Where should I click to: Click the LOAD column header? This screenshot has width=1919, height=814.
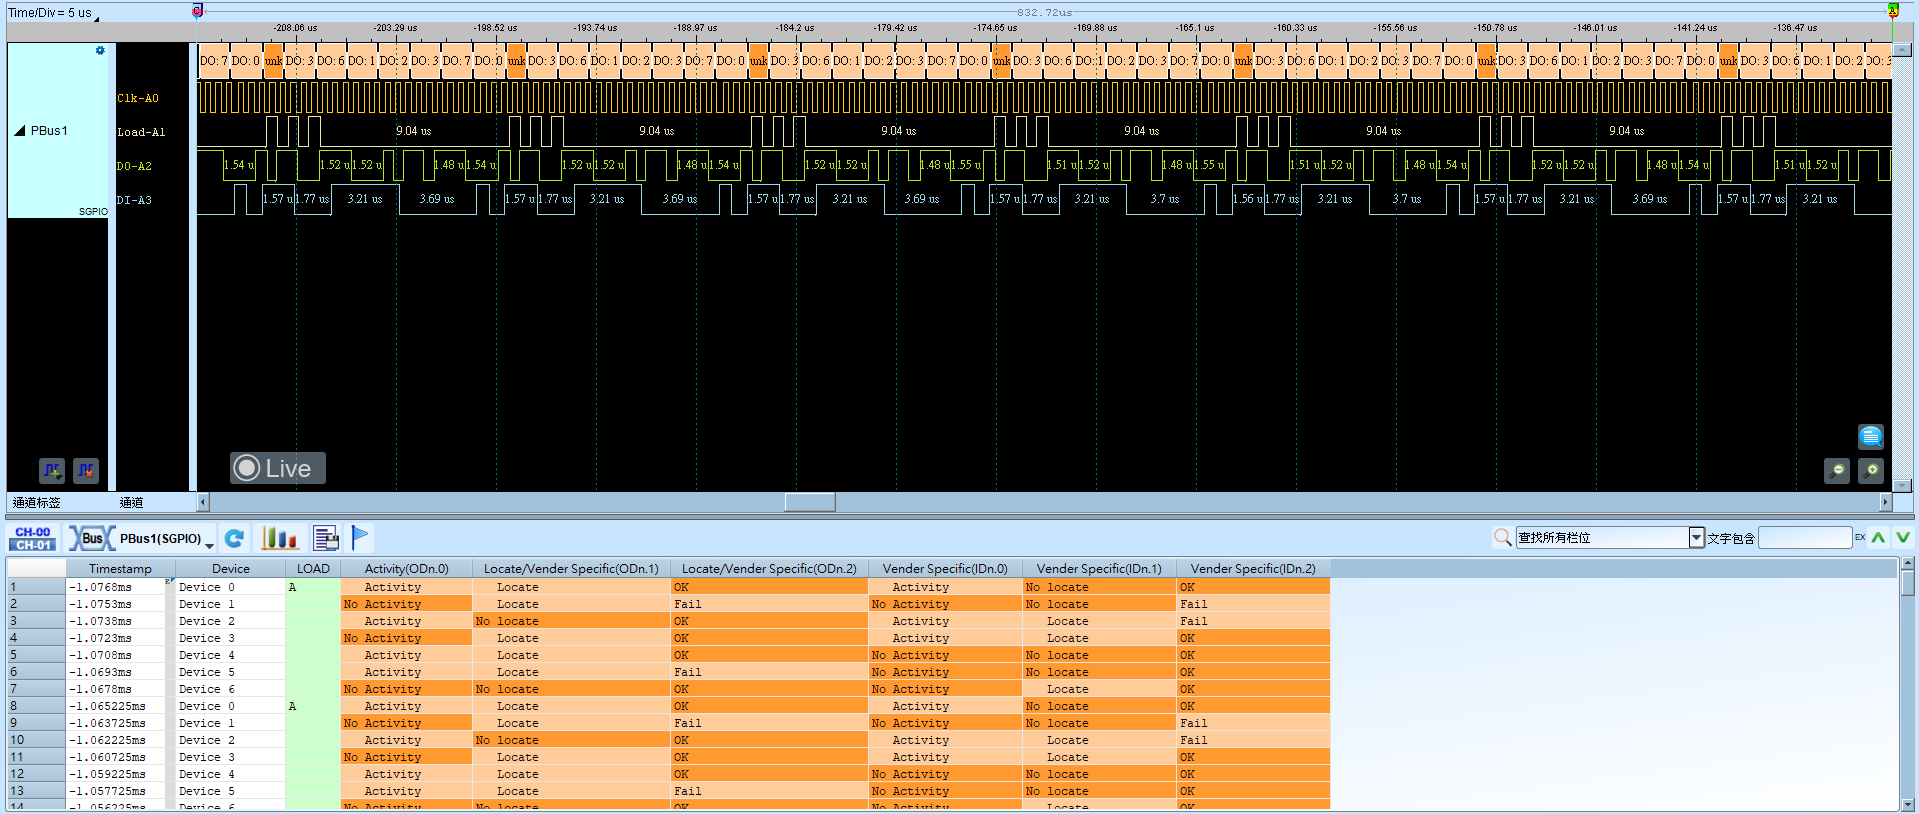pos(313,569)
